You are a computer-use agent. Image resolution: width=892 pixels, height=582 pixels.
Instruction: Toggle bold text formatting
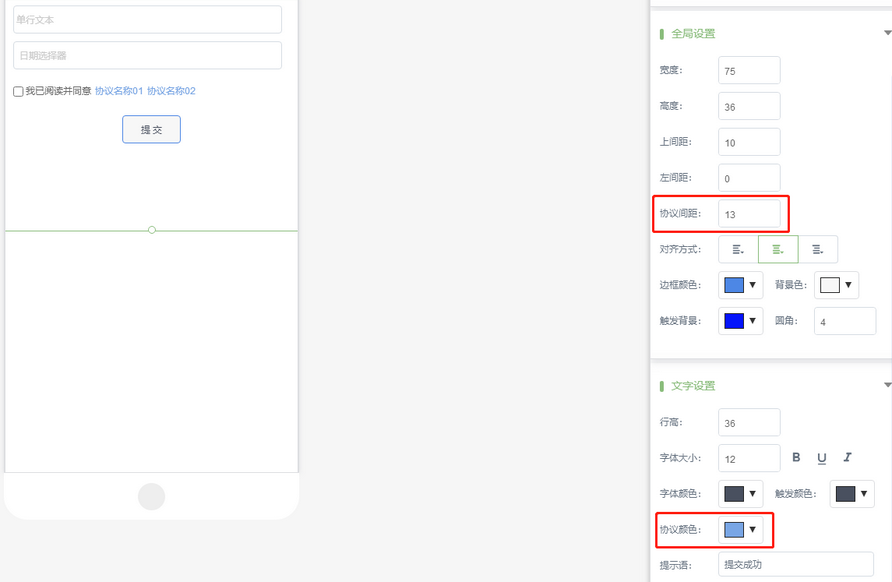click(x=797, y=458)
